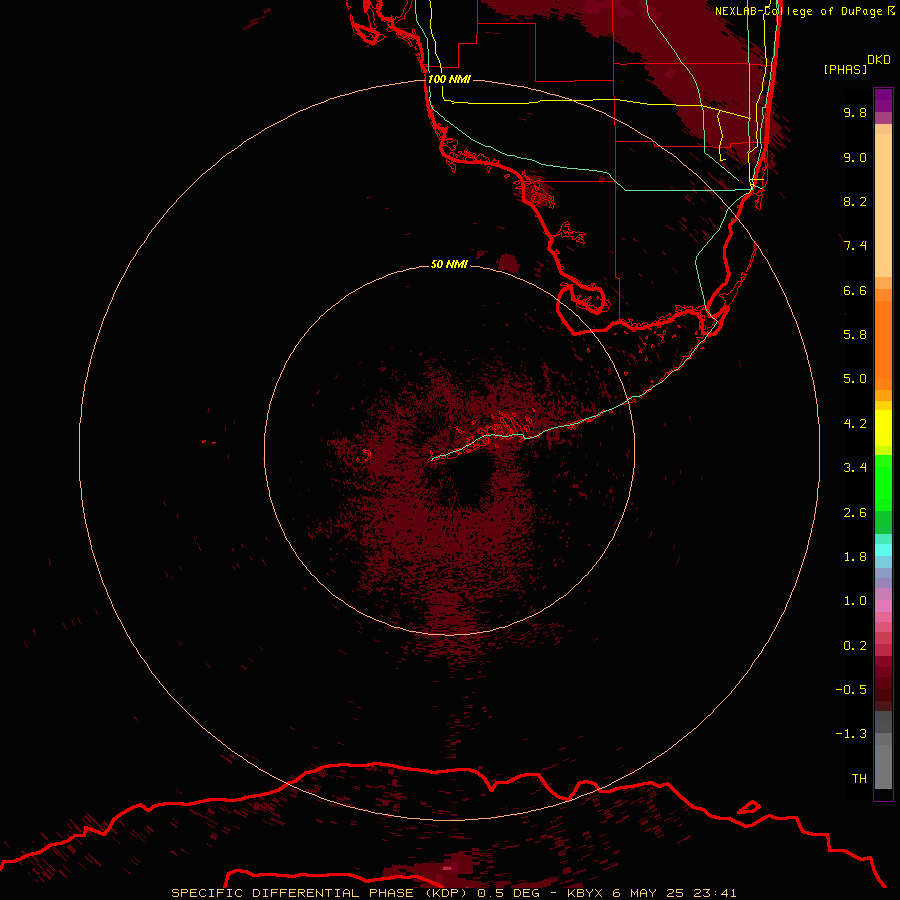Click the Specific Differential Phase (KDP) title text
The width and height of the screenshot is (900, 900).
click(320, 893)
